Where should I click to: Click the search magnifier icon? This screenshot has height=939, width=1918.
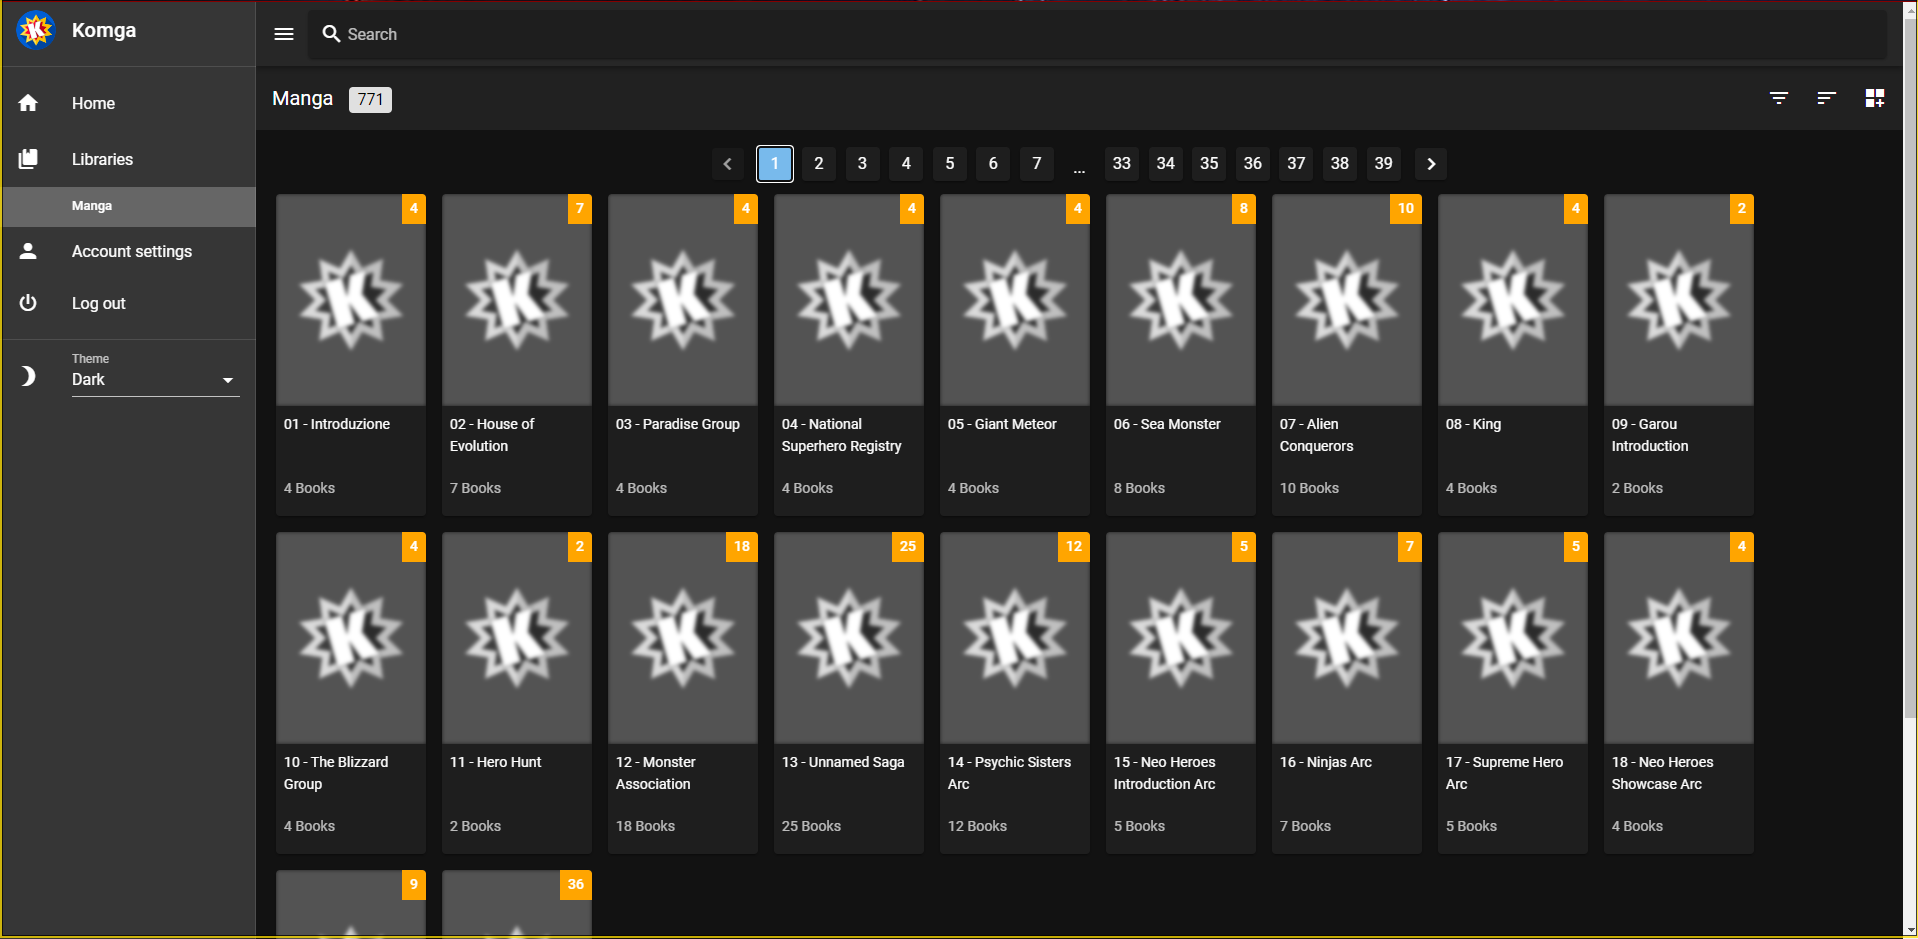331,34
